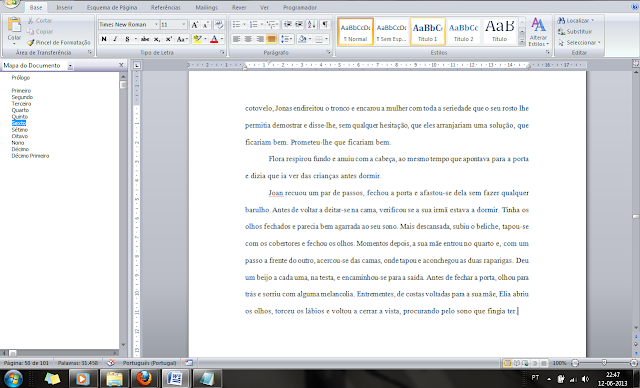This screenshot has height=388, width=640.
Task: Close the Mapa do Documento pane
Action: coord(121,65)
